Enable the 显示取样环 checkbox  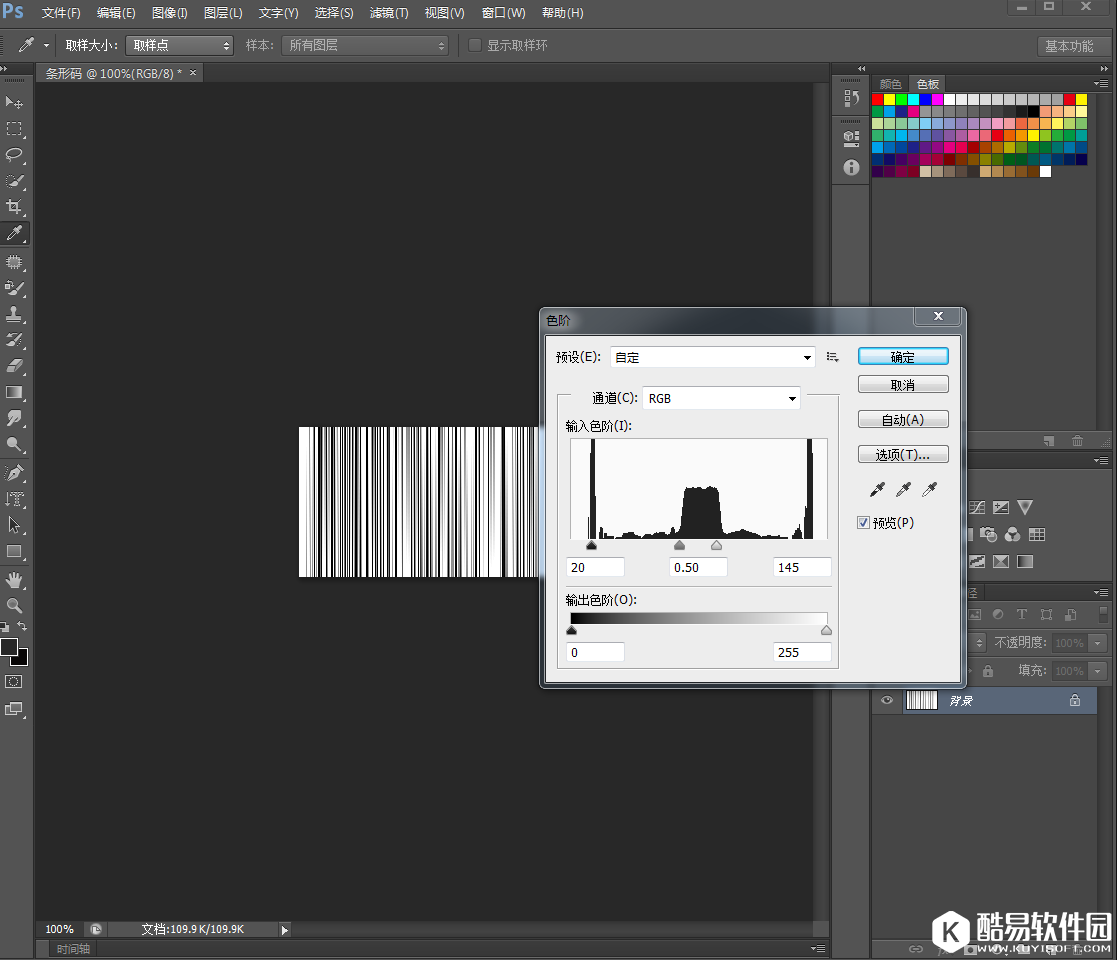[475, 45]
